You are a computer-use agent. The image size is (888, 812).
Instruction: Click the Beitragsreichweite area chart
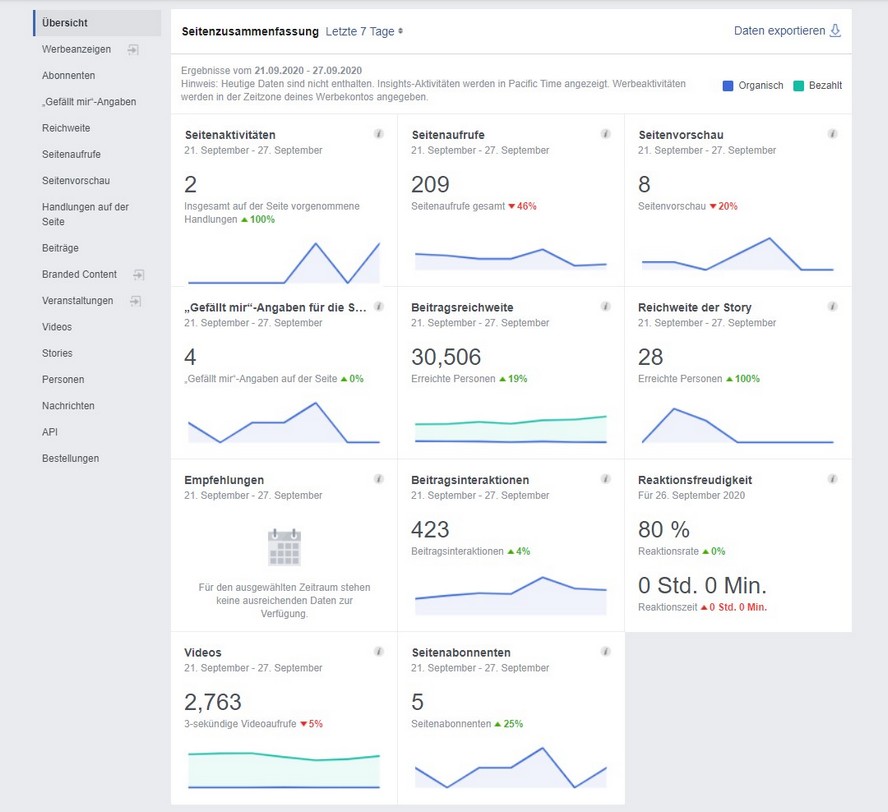511,429
